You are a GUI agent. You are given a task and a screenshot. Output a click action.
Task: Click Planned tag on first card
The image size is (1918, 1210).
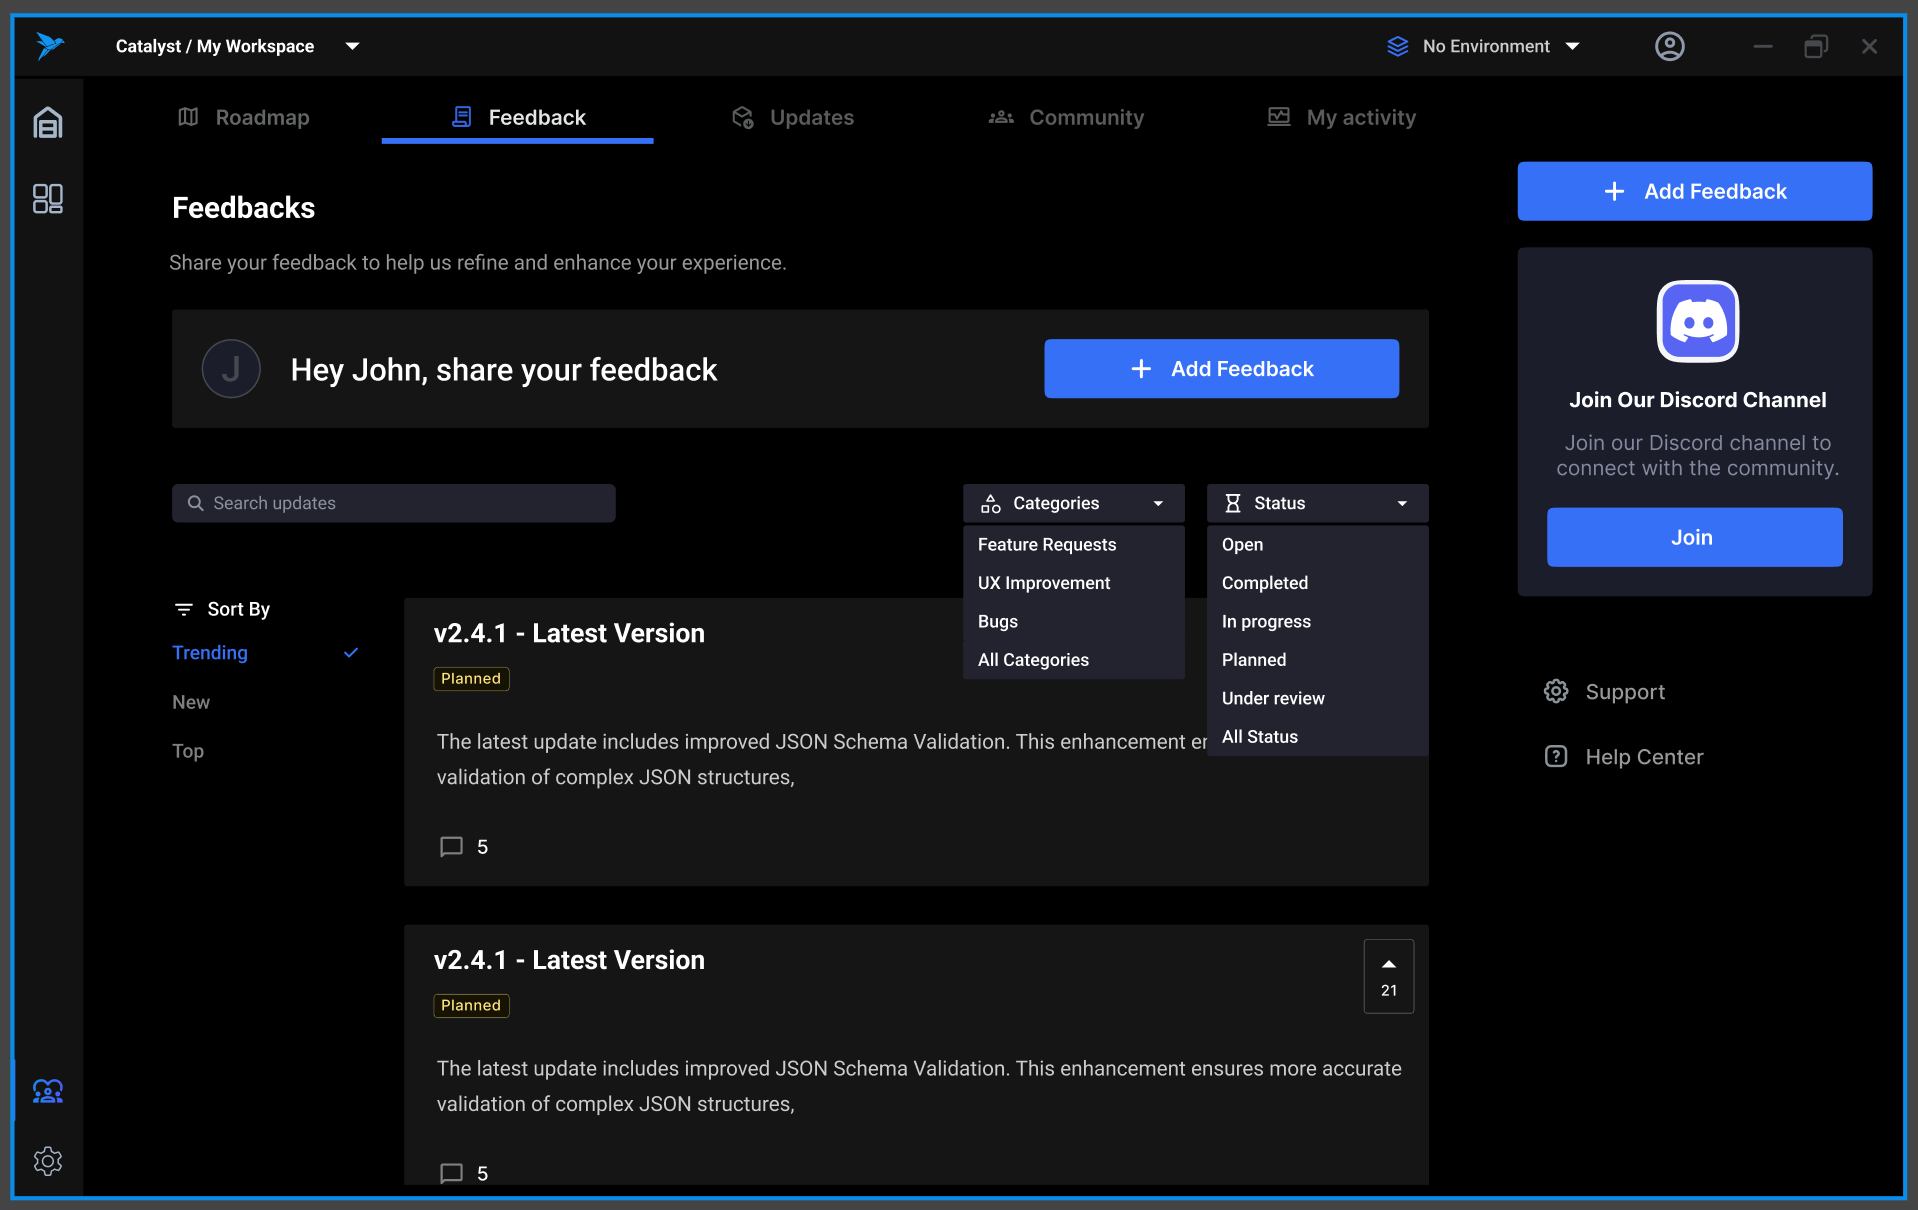tap(471, 678)
